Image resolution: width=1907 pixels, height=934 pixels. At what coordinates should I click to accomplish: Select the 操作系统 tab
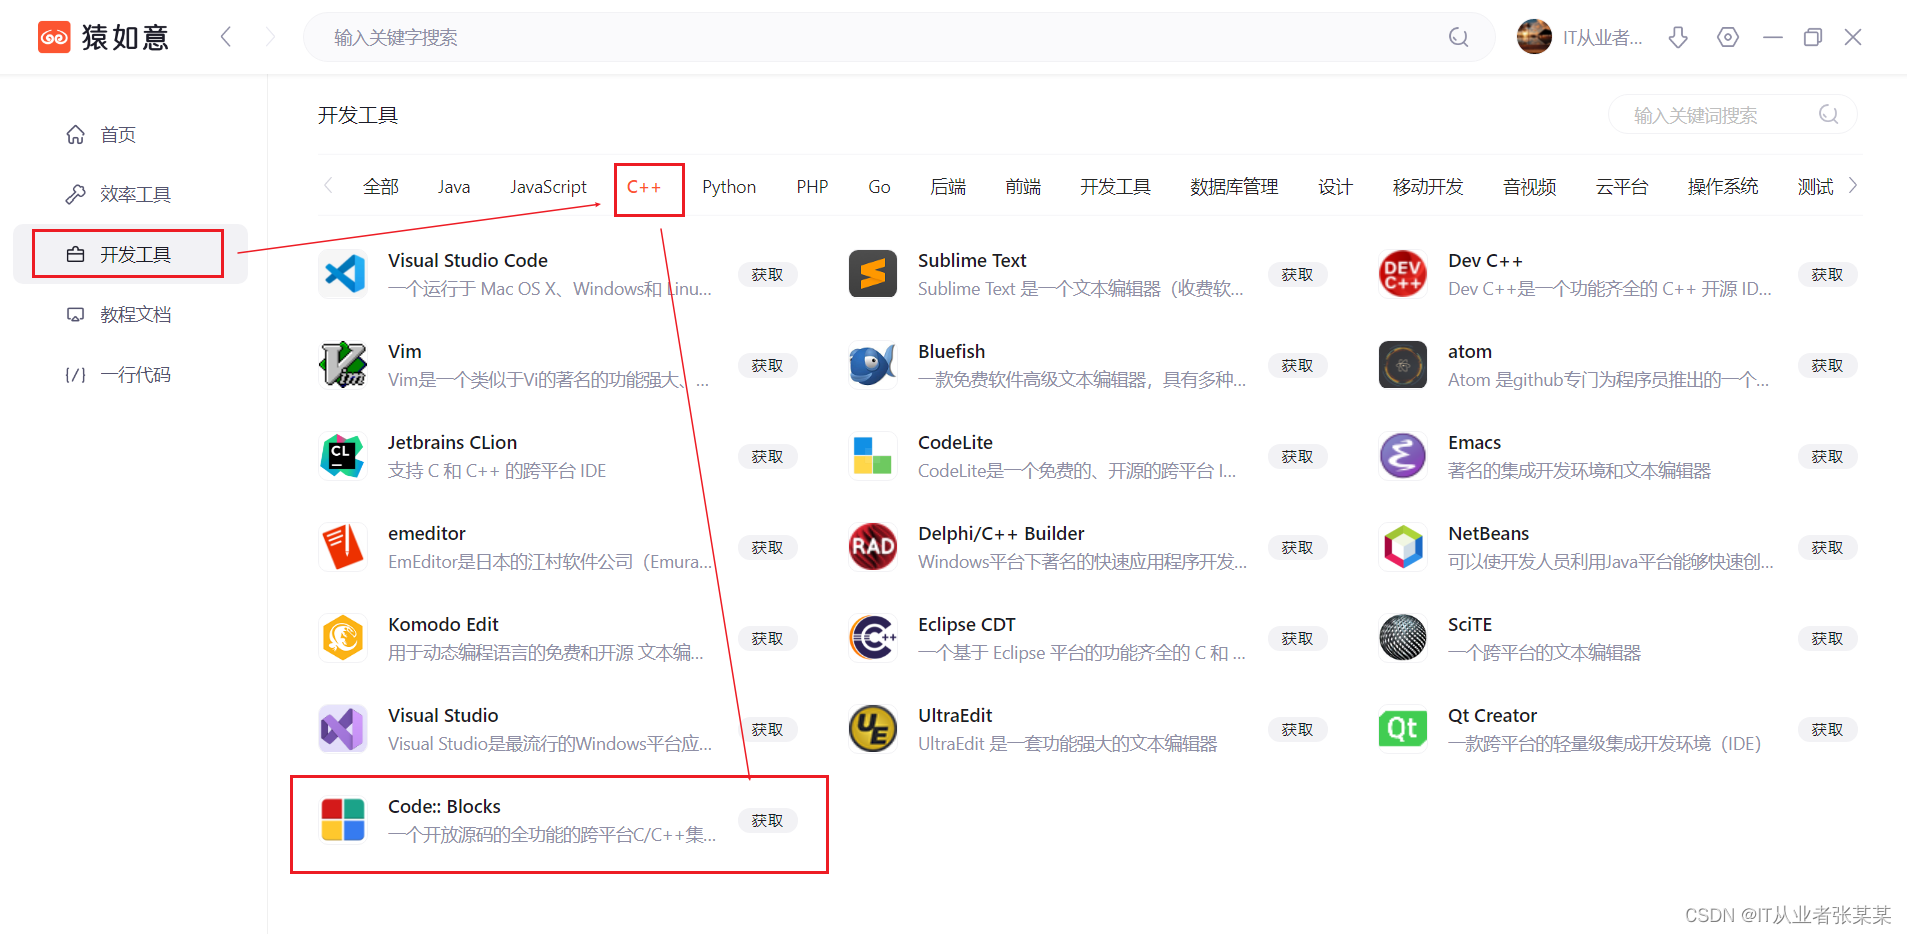click(x=1723, y=187)
